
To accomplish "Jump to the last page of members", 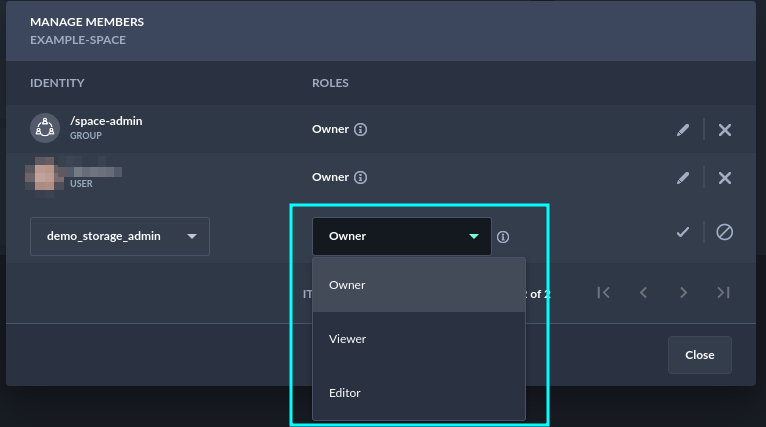I will [x=723, y=293].
